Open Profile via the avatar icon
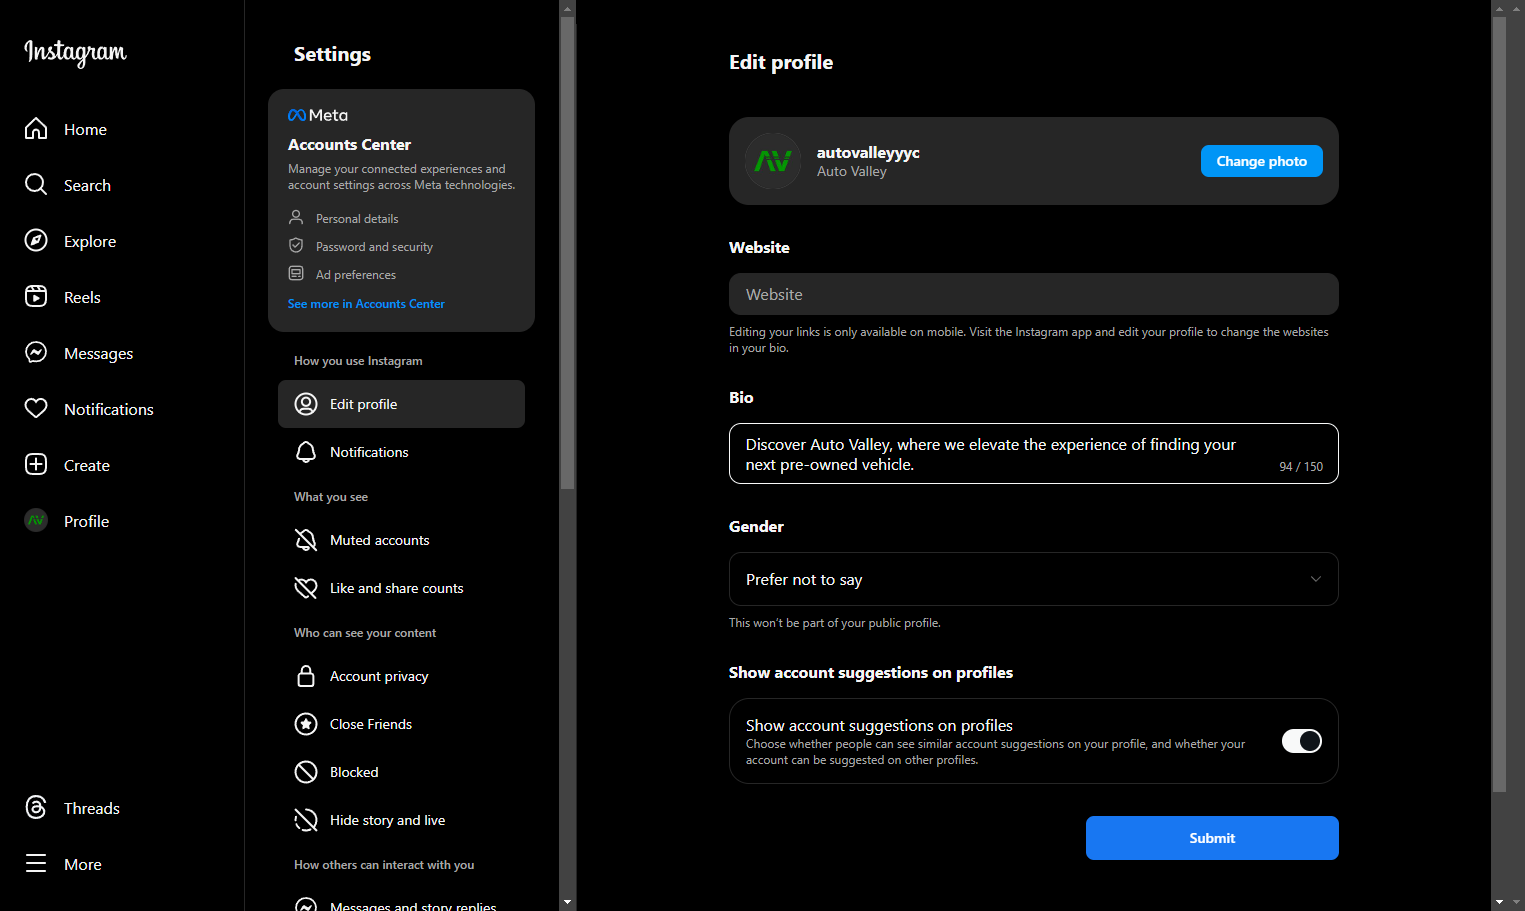Screen dimensions: 1525x911 tap(36, 521)
